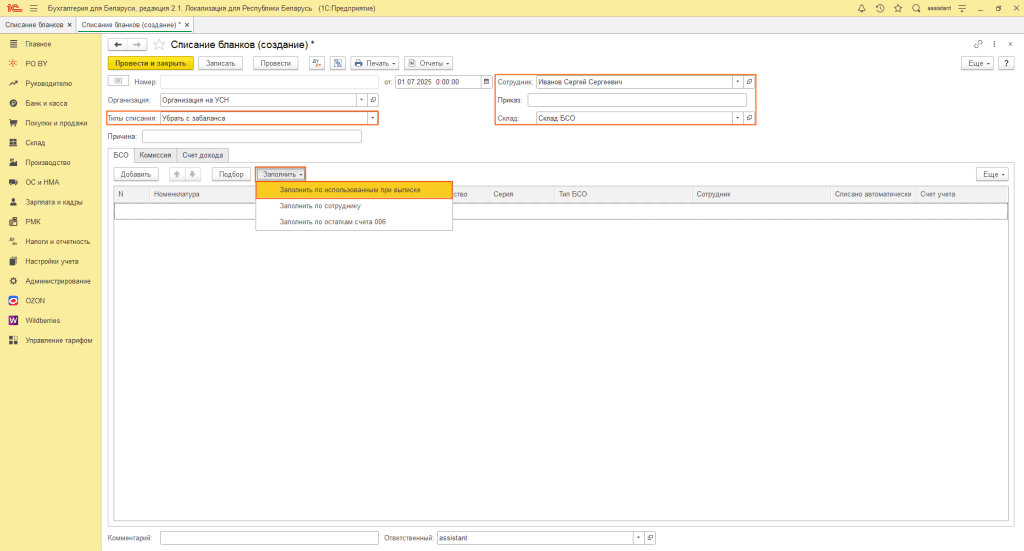This screenshot has height=551, width=1024.
Task: Open Склад record with its open icon
Action: click(749, 118)
